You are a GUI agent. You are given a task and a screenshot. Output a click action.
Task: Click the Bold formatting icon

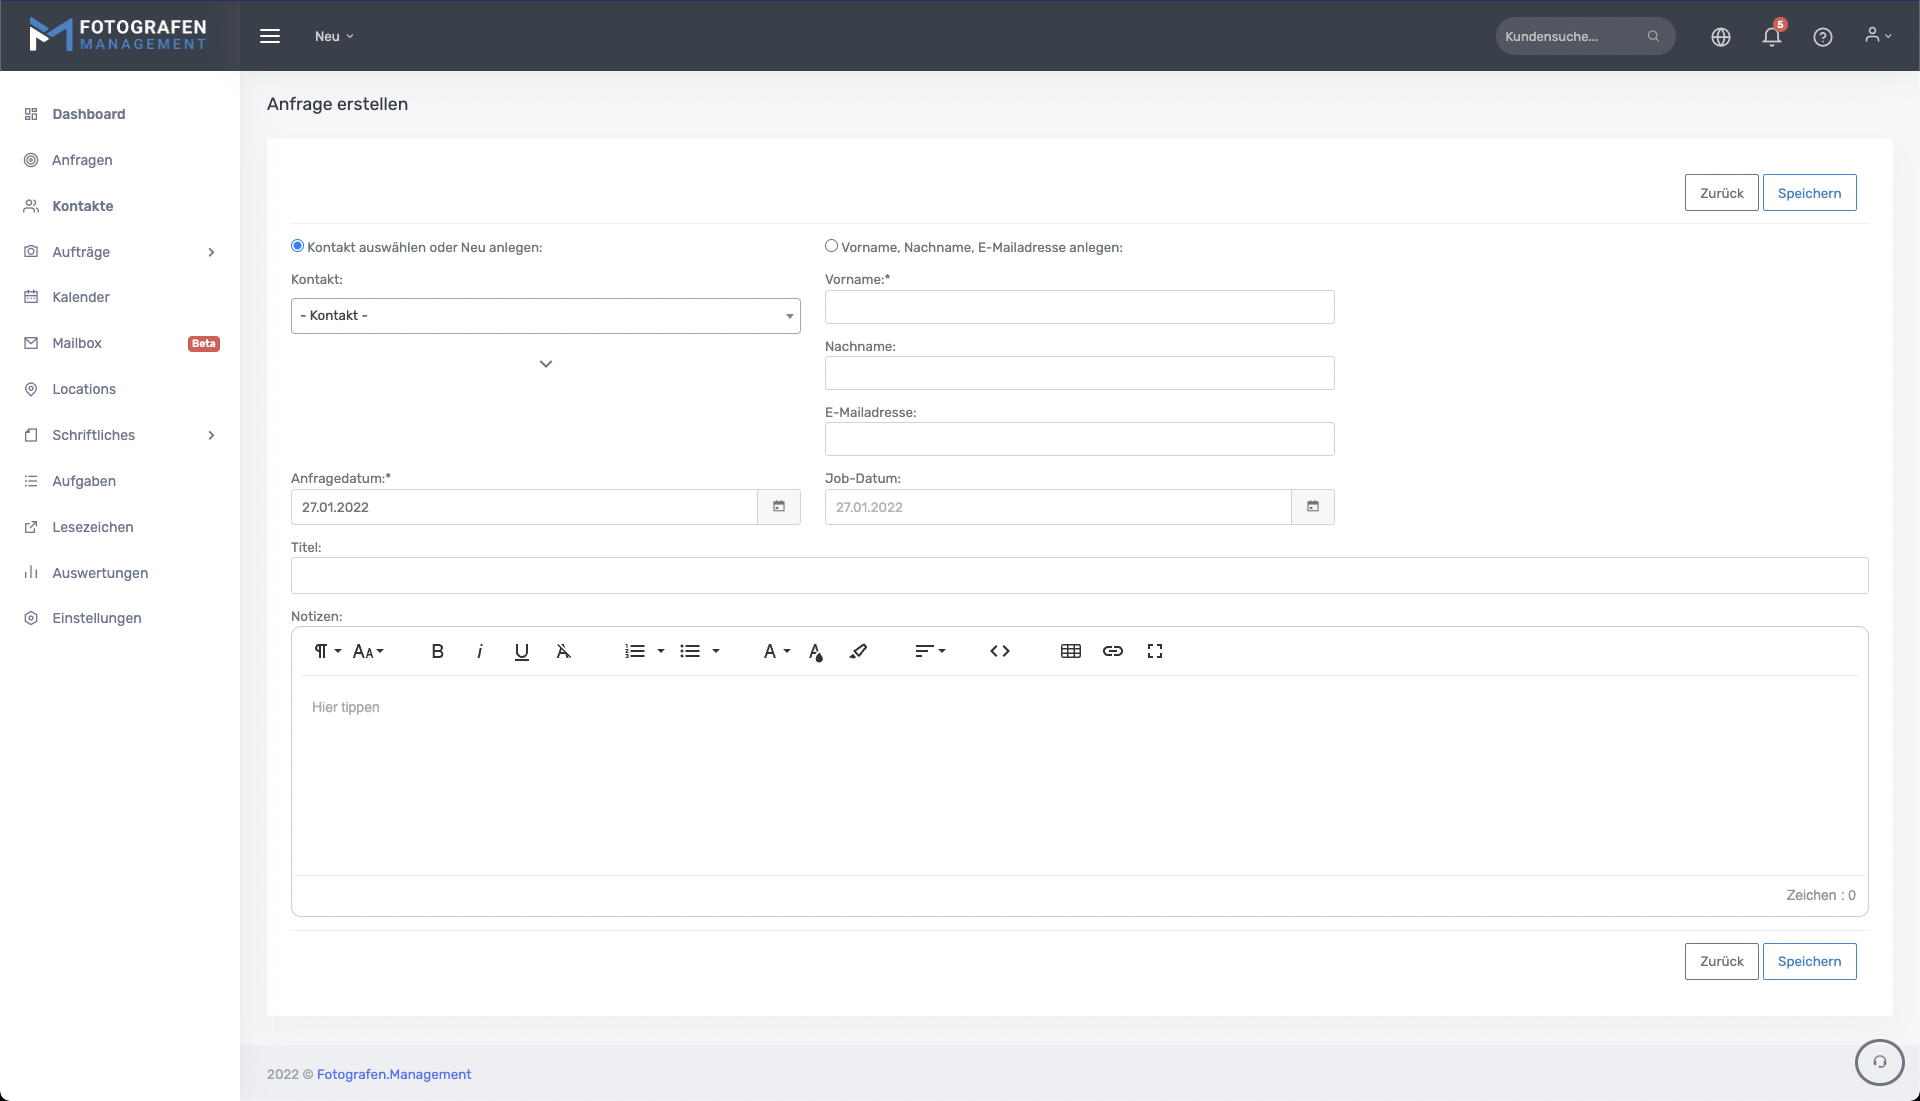point(437,651)
